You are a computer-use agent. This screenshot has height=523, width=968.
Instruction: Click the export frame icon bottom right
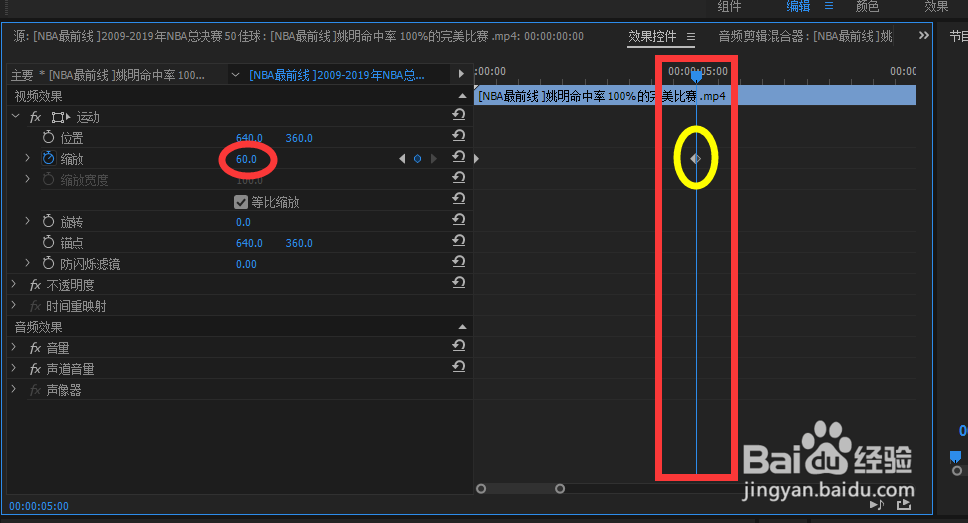904,504
